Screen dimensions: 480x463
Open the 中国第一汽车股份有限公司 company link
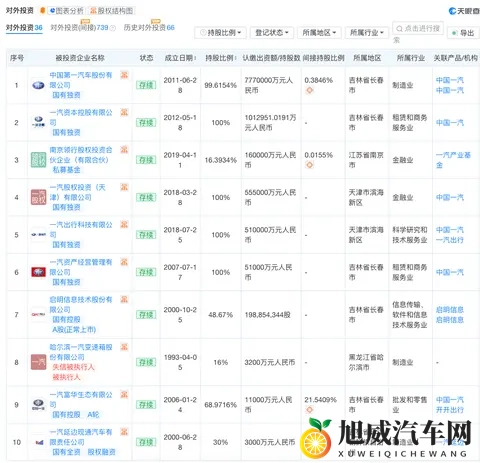coord(81,80)
